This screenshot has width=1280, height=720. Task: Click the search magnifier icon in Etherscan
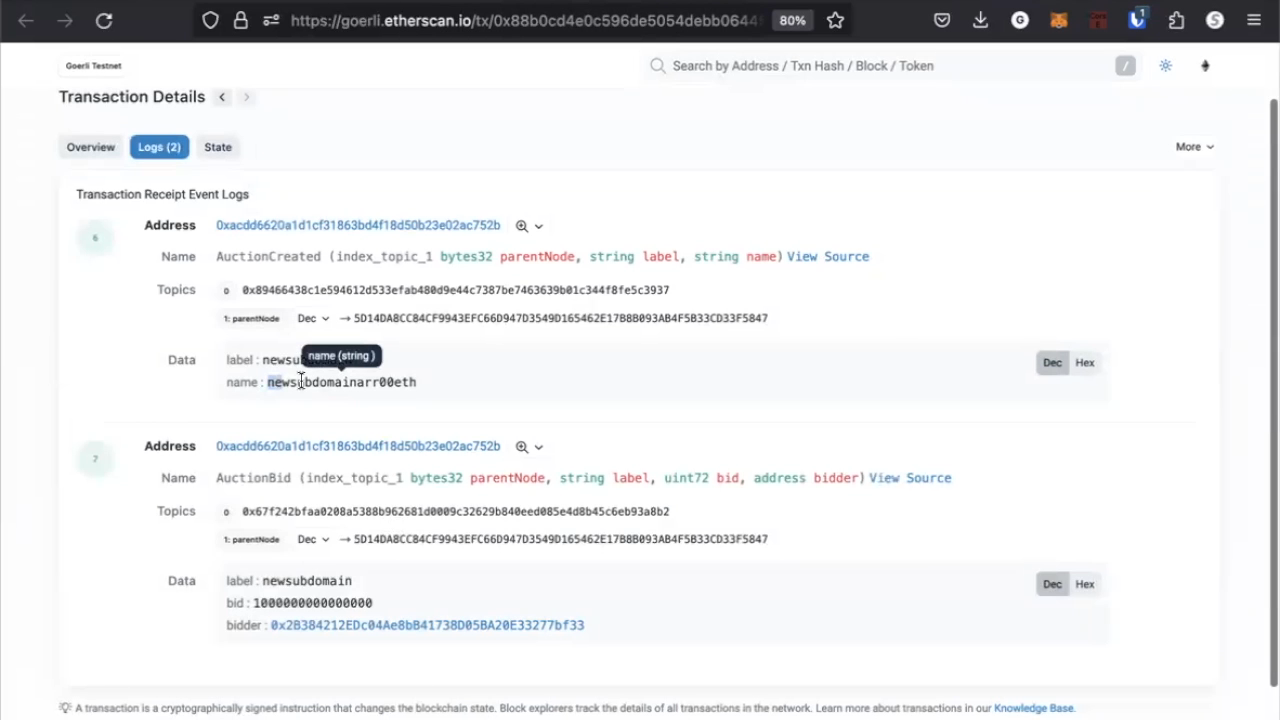pyautogui.click(x=657, y=66)
